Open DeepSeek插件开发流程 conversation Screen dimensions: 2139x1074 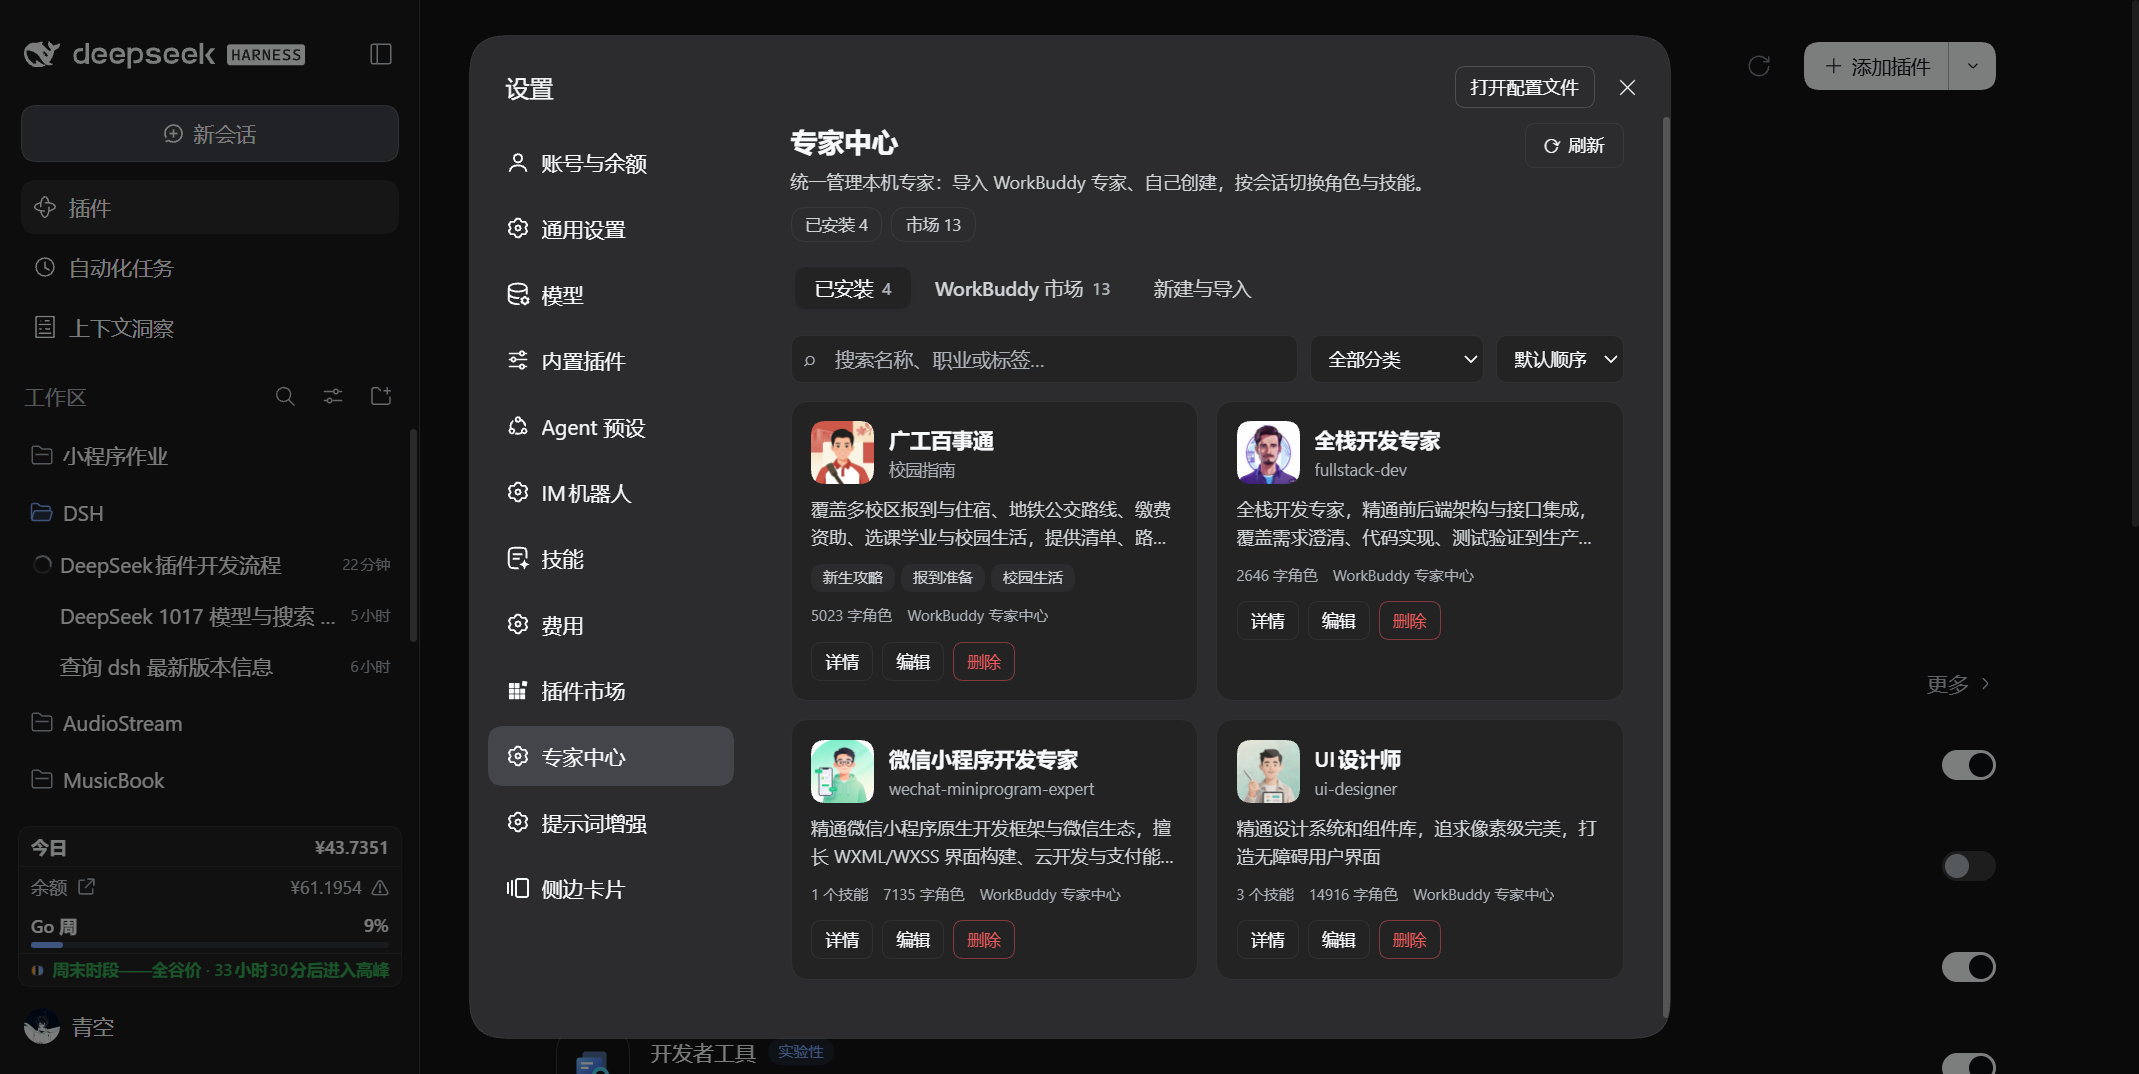210,565
